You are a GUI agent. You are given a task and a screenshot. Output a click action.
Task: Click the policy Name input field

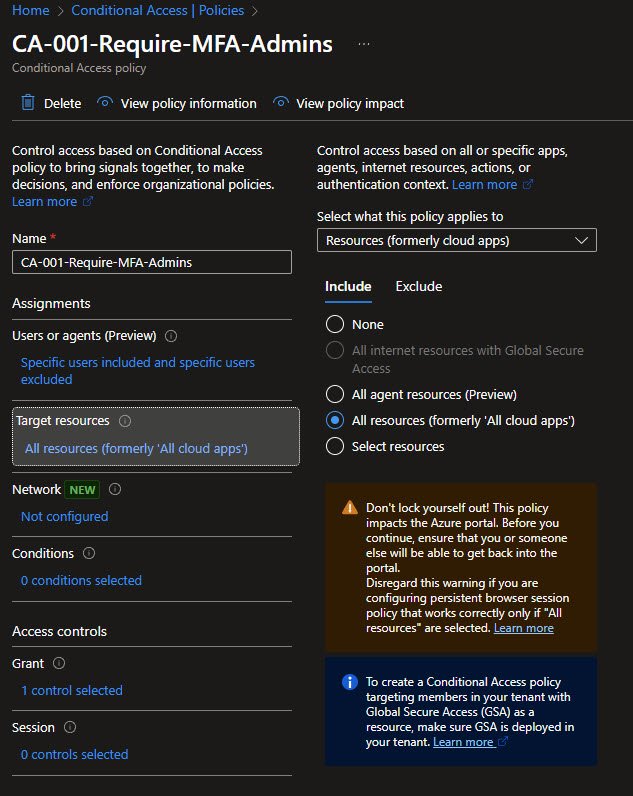point(152,262)
